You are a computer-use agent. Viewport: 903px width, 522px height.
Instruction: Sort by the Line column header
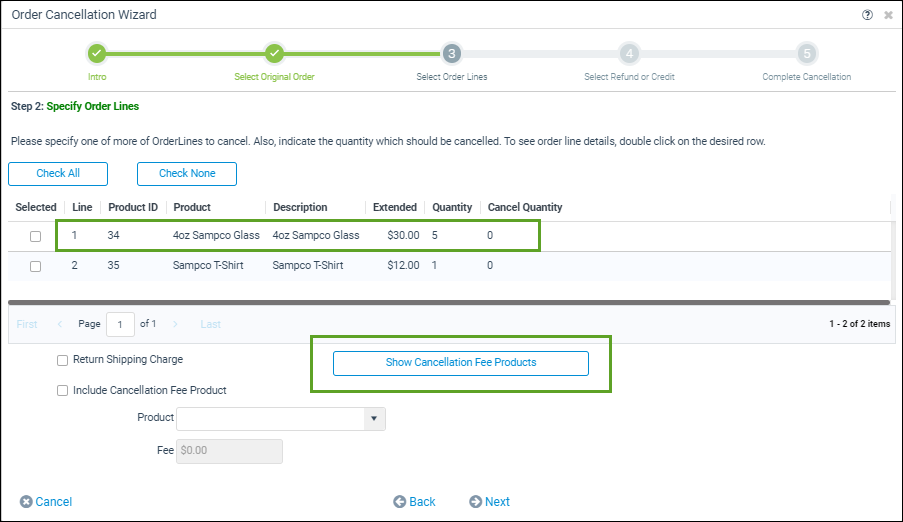(x=82, y=207)
